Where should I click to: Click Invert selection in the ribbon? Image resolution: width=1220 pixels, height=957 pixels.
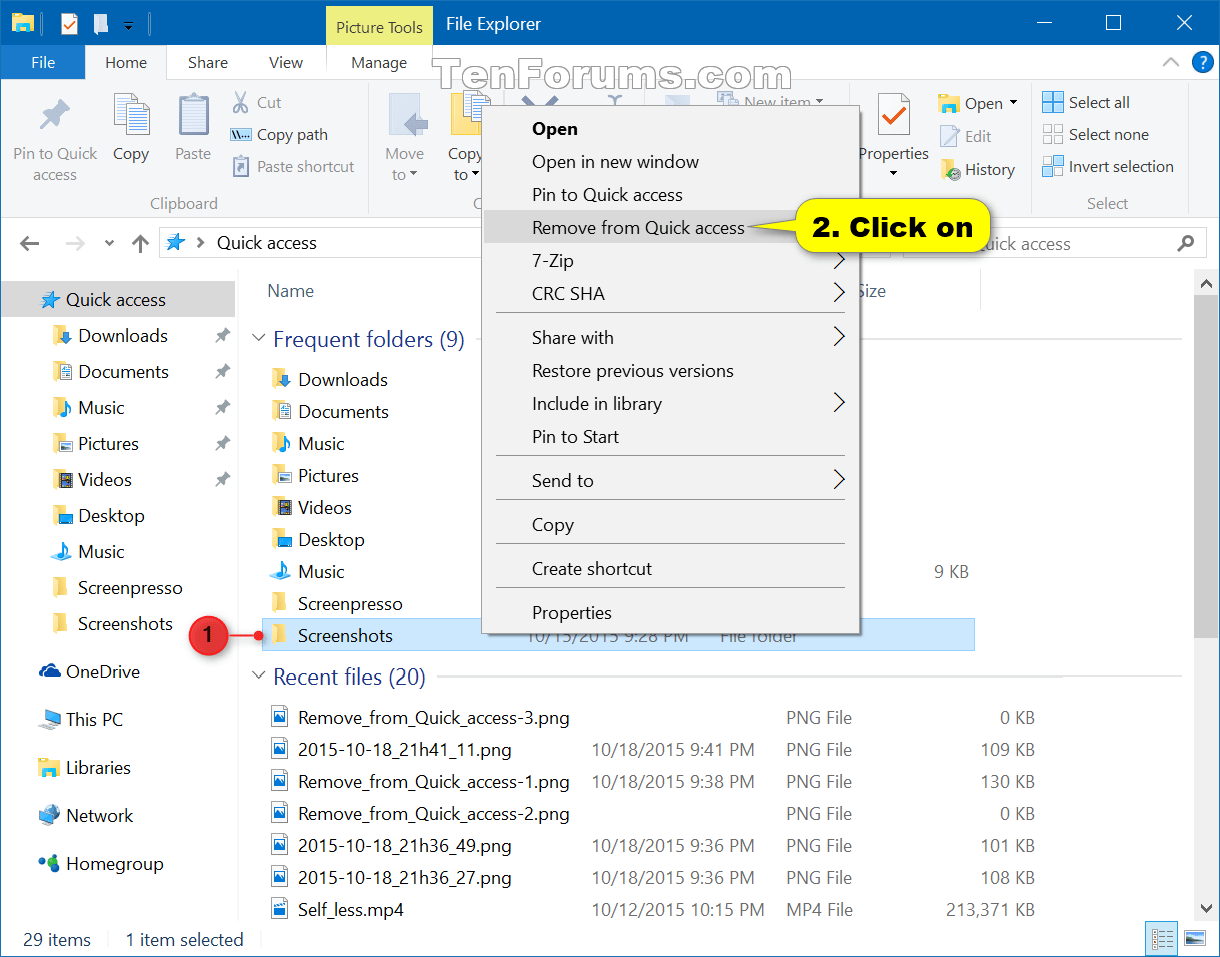(x=1108, y=166)
